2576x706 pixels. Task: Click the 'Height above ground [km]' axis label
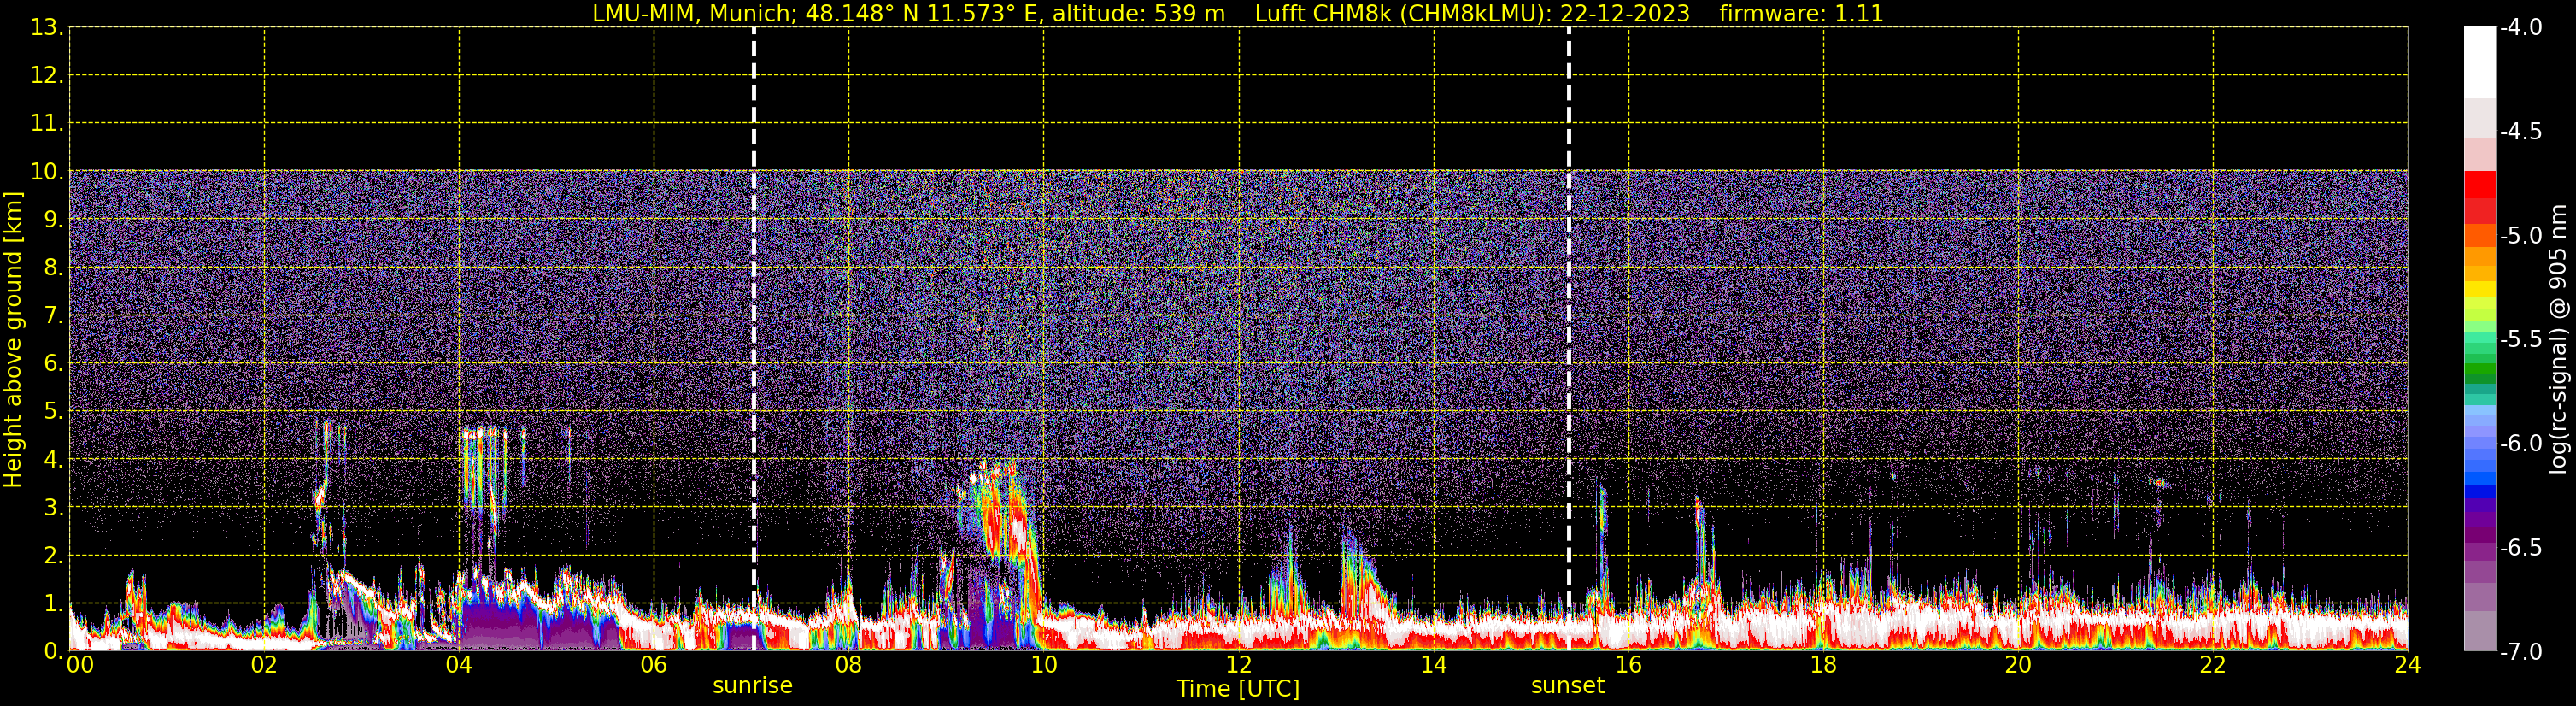pyautogui.click(x=13, y=339)
